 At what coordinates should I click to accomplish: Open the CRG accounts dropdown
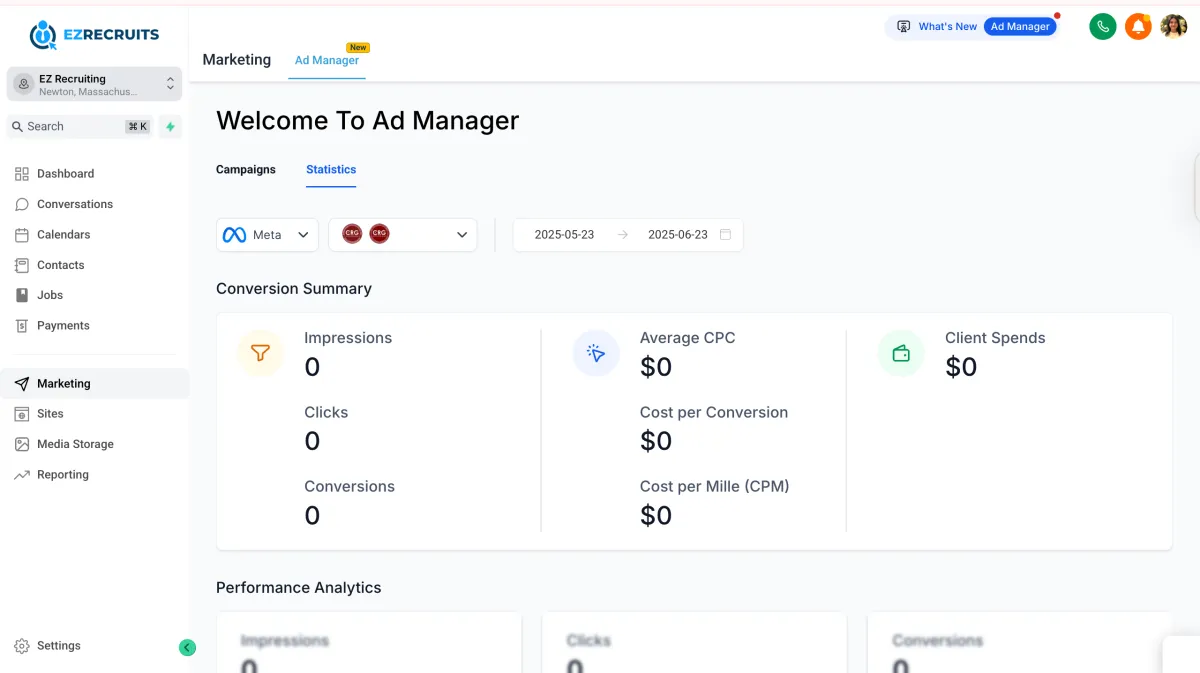tap(403, 235)
